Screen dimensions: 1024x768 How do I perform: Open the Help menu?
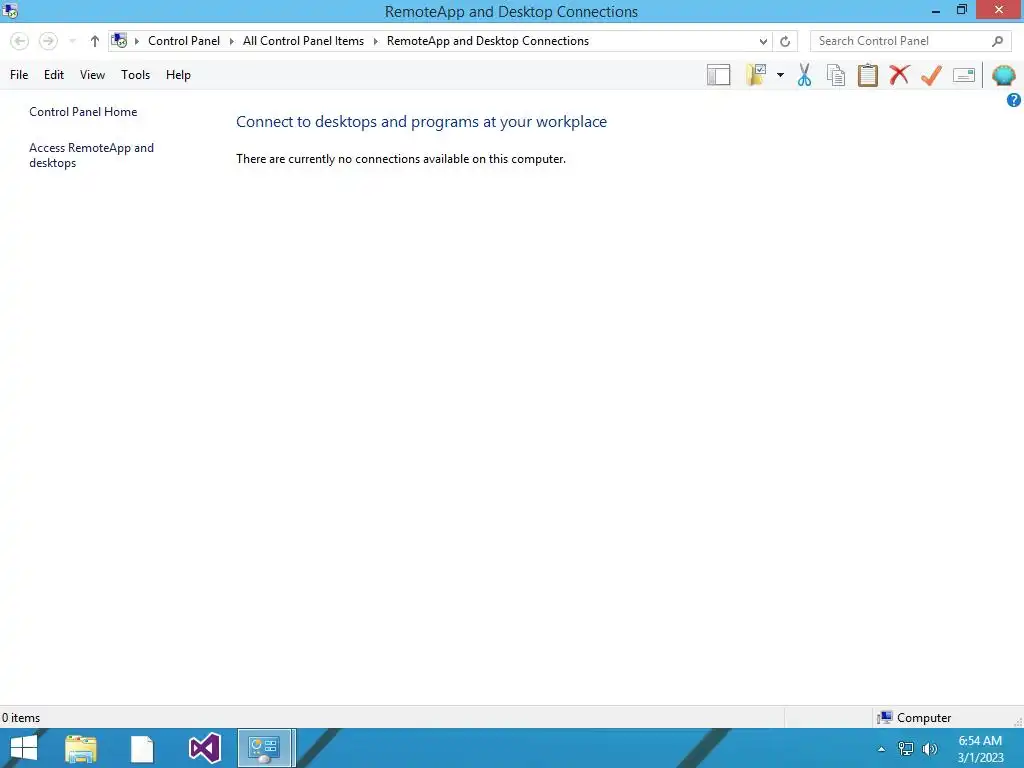click(x=178, y=75)
